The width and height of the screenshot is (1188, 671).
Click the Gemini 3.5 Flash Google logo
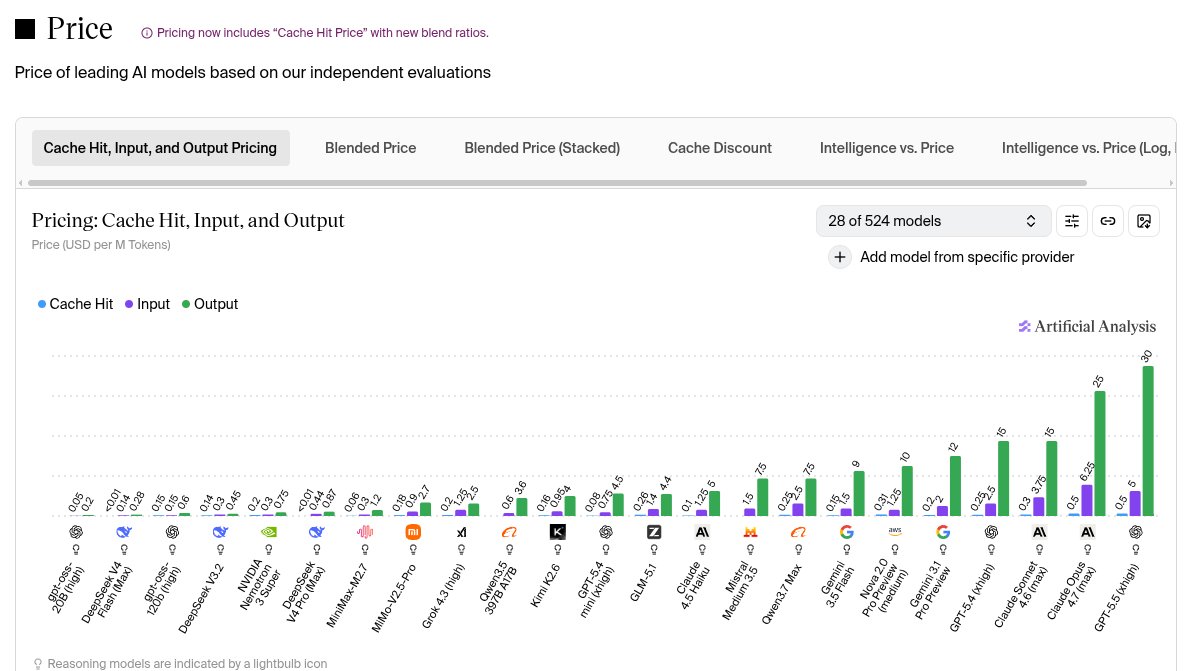pyautogui.click(x=847, y=532)
